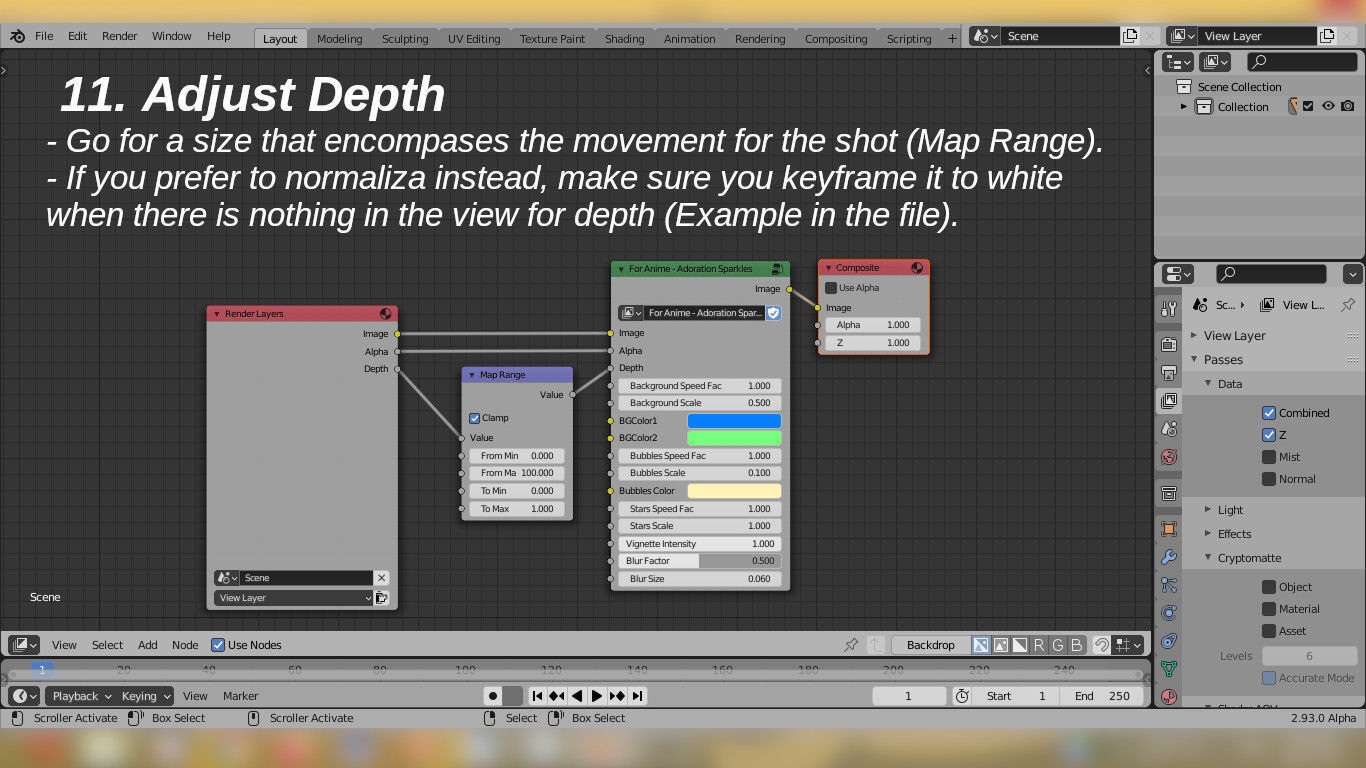Uncheck the Combined pass checkbox

point(1269,413)
